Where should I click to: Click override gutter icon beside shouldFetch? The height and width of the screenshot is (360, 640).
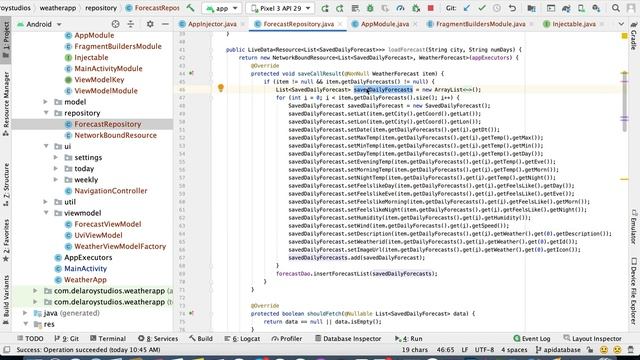click(x=191, y=313)
